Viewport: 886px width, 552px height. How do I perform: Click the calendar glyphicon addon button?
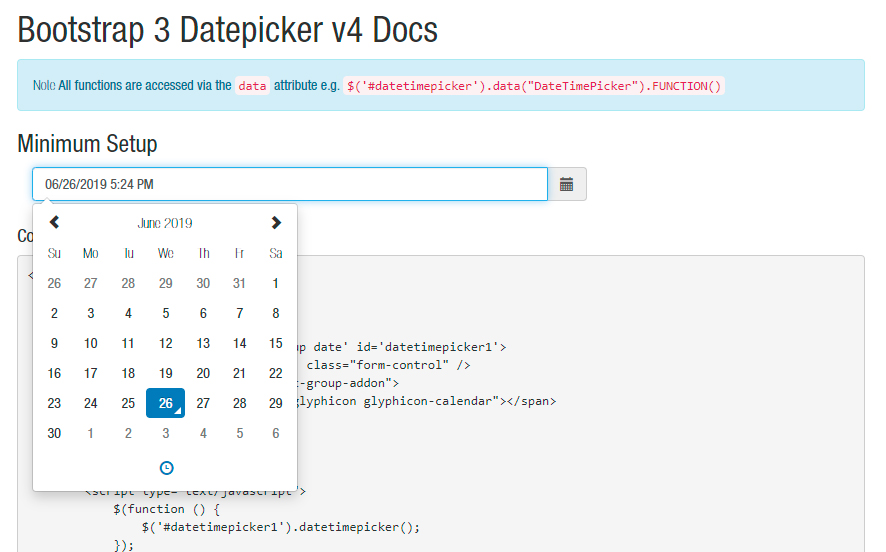567,184
